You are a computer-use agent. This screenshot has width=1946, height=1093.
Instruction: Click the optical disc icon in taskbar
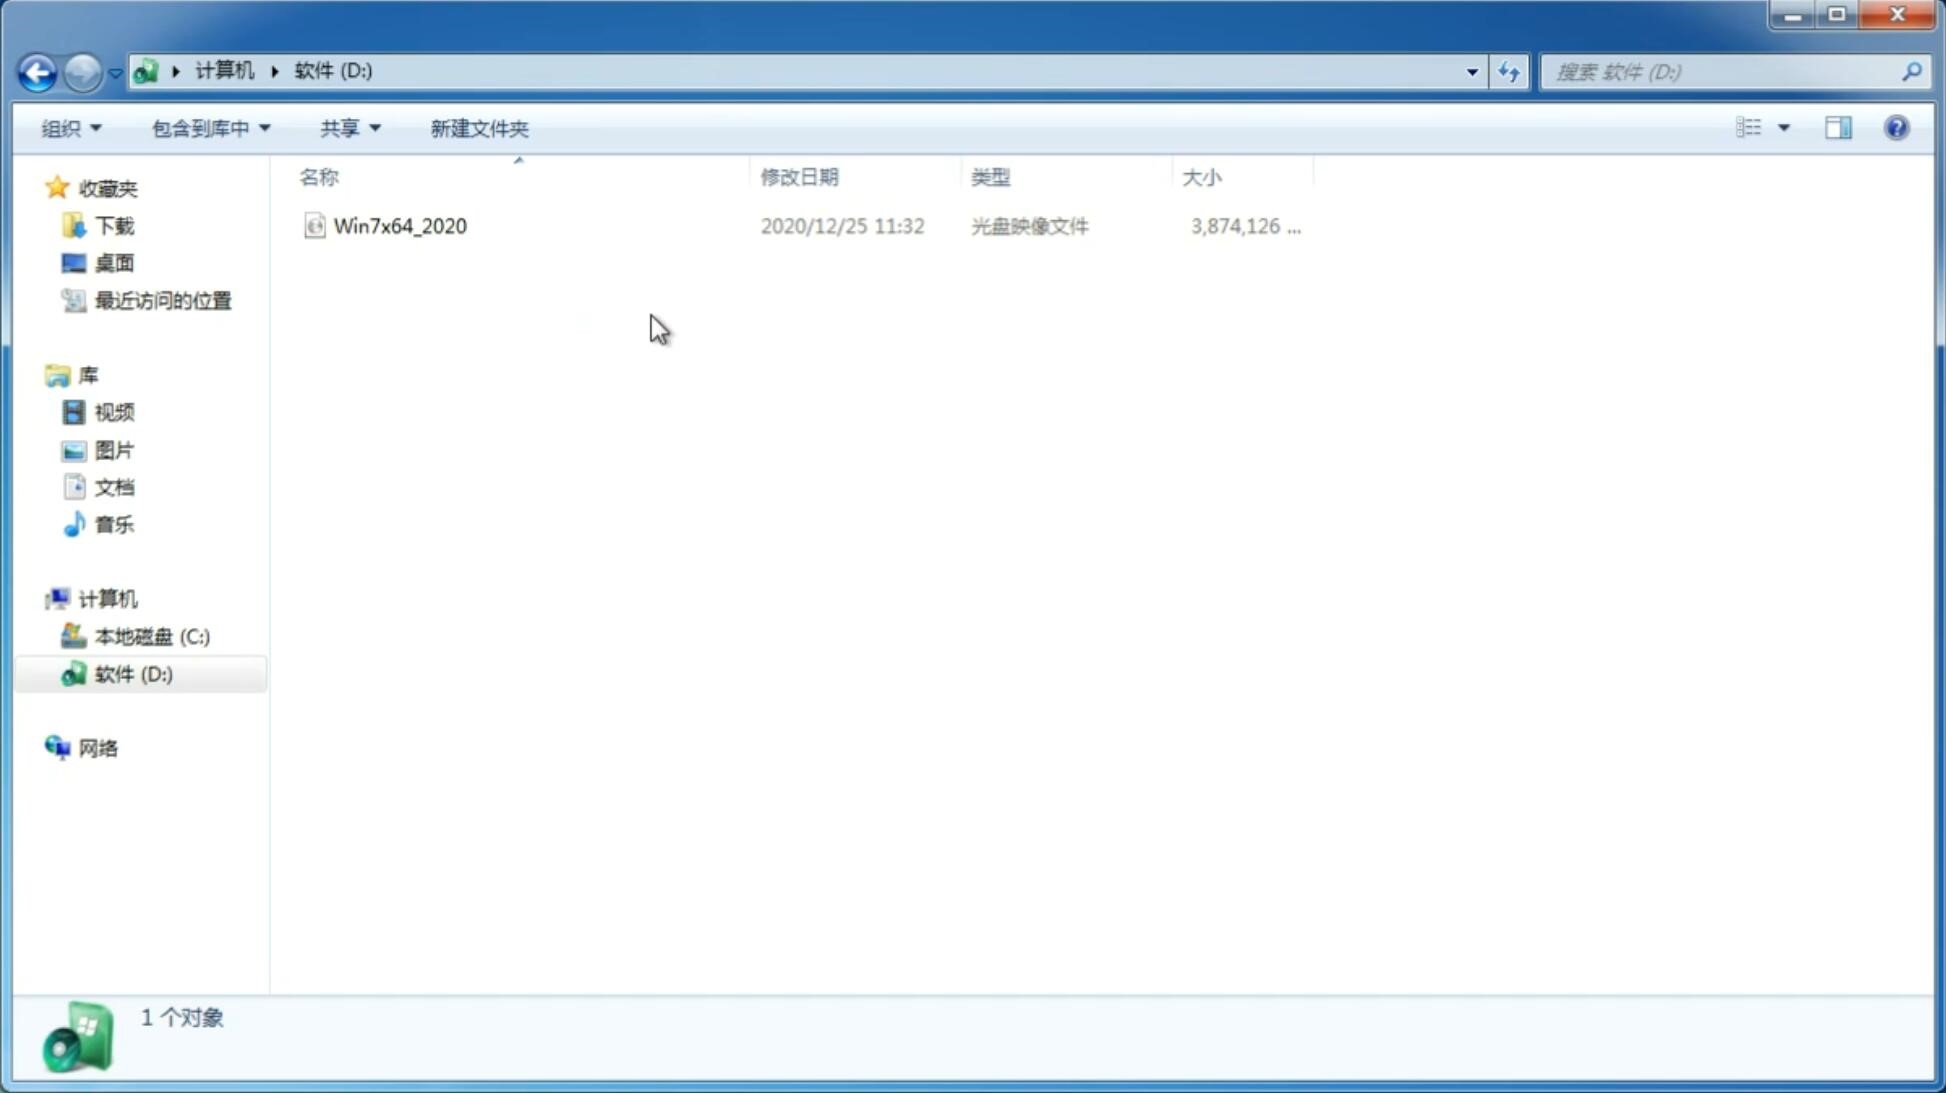pyautogui.click(x=78, y=1042)
